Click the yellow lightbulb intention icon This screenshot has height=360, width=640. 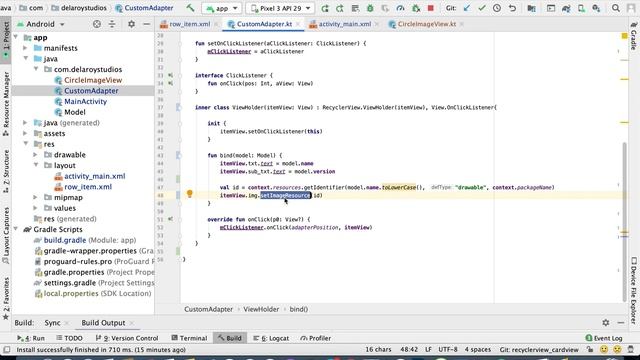(x=189, y=194)
